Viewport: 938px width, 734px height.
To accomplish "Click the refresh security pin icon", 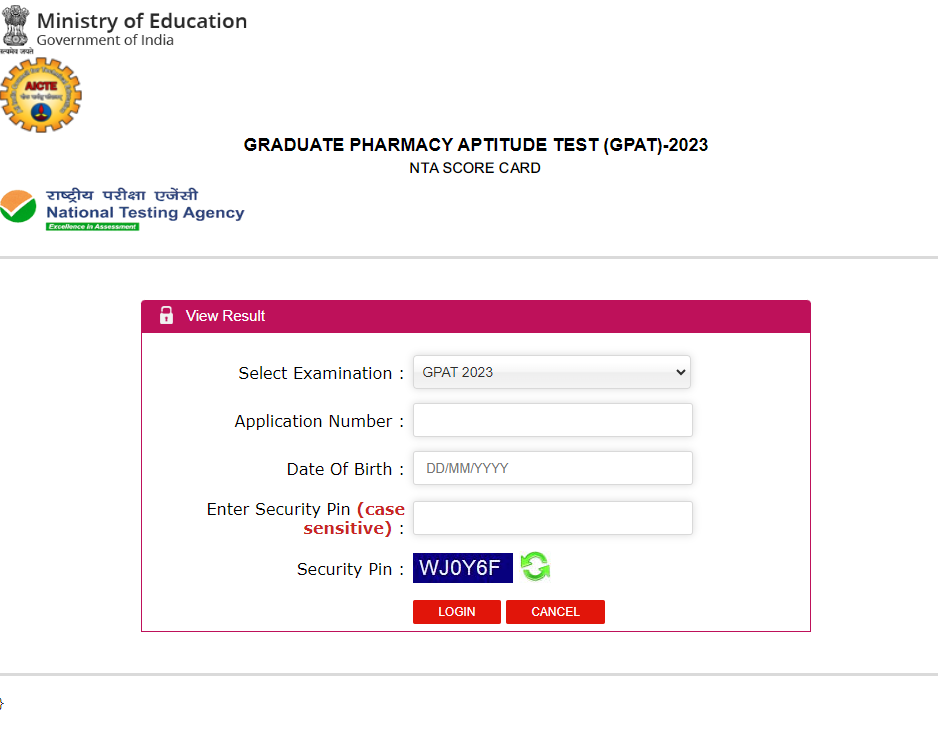I will coord(535,567).
